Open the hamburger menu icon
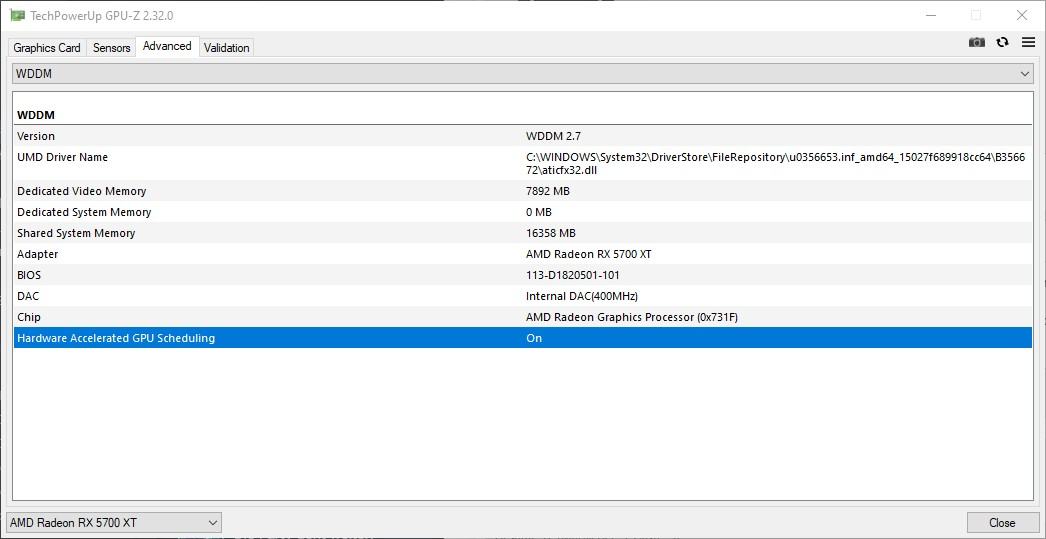 [x=1028, y=43]
